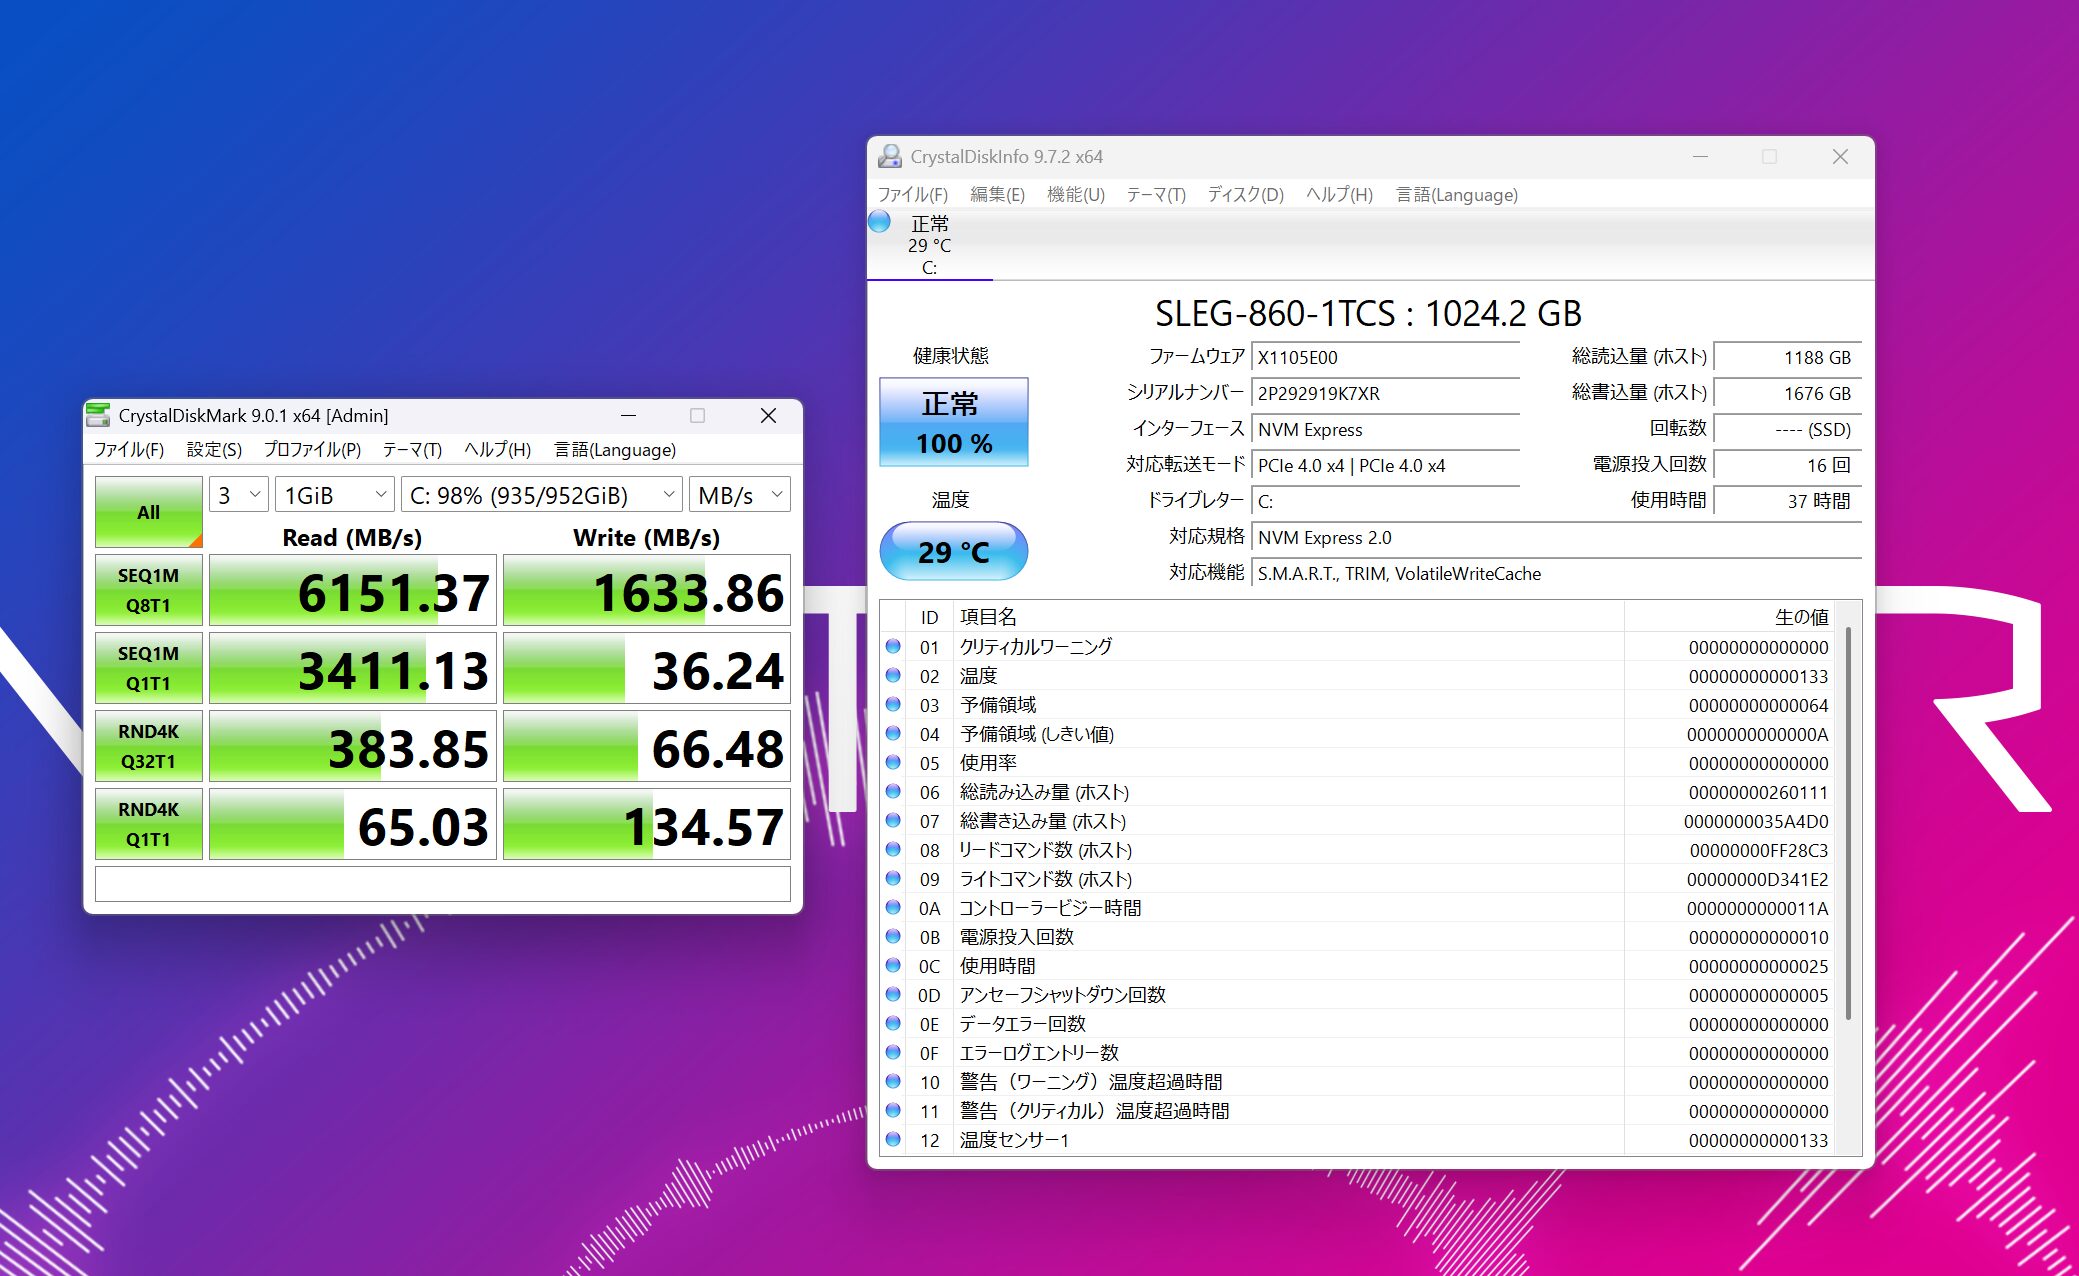Start the RND4K Q32T1 benchmark test
Viewport: 2079px width, 1276px height.
pyautogui.click(x=148, y=746)
